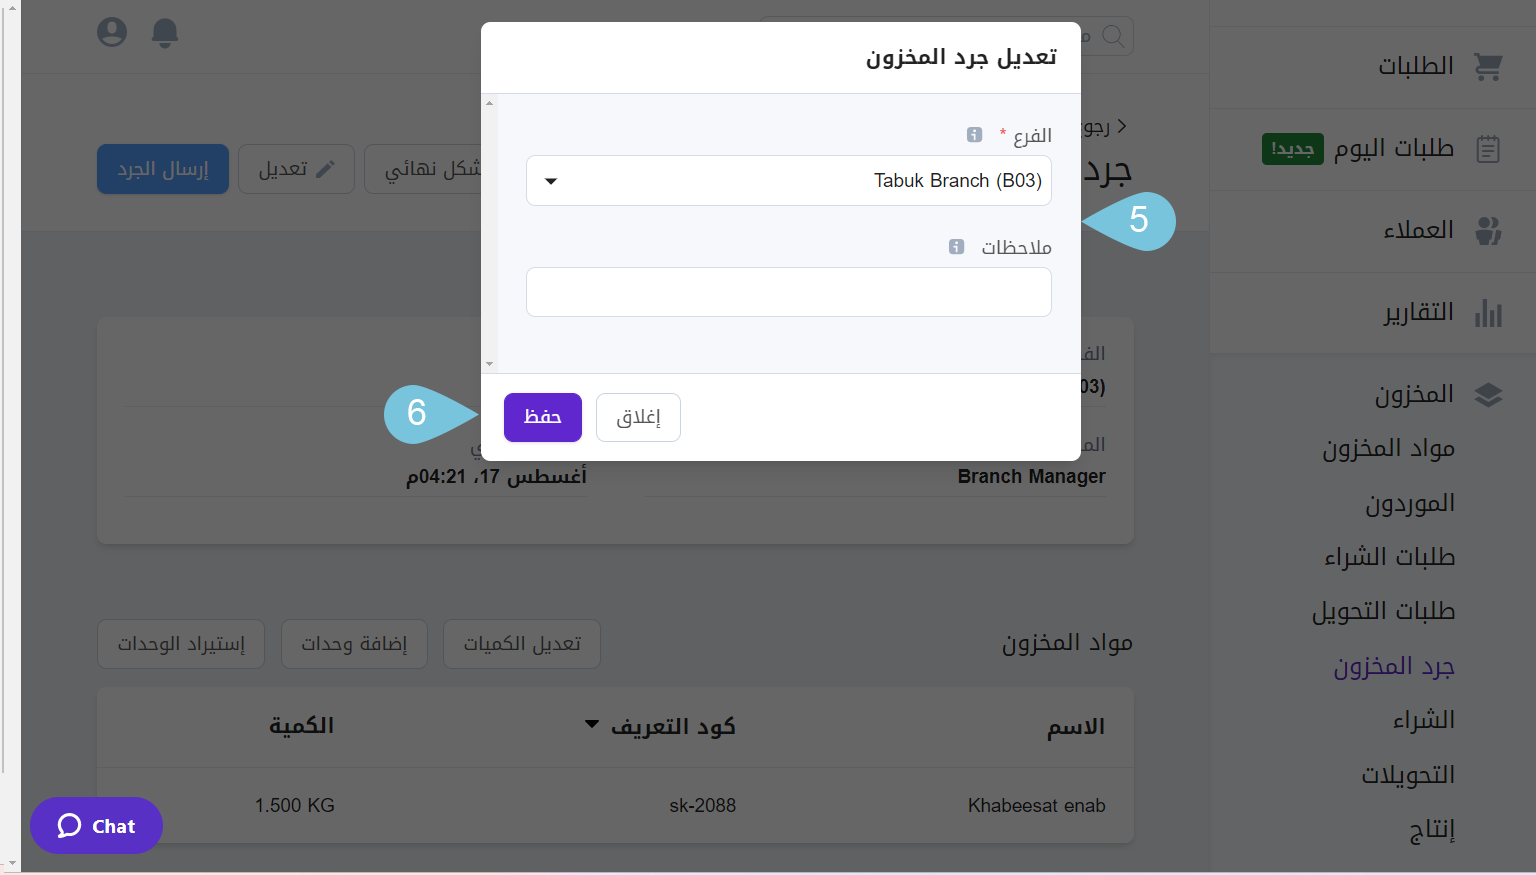Image resolution: width=1536 pixels, height=875 pixels.
Task: Open the Tabuk Branch (B03) dropdown
Action: (789, 181)
